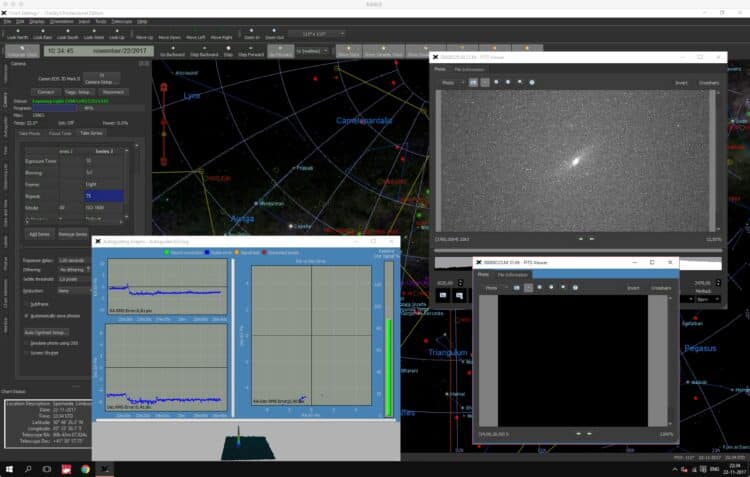The width and height of the screenshot is (750, 477).
Task: Click the Step Forward time icon
Action: 251,51
